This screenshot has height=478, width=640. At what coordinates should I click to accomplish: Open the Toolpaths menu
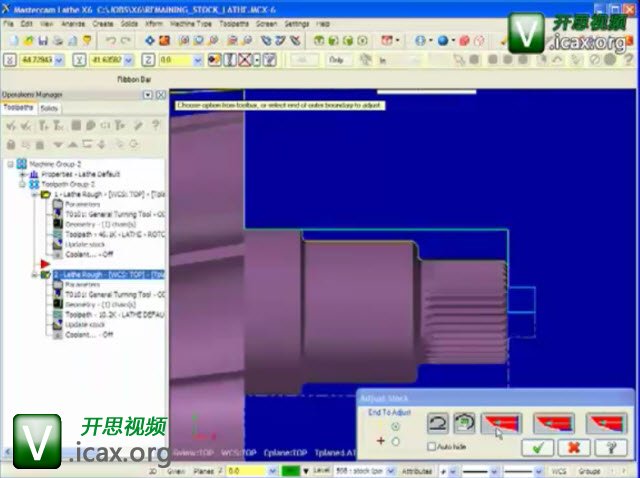(x=234, y=24)
